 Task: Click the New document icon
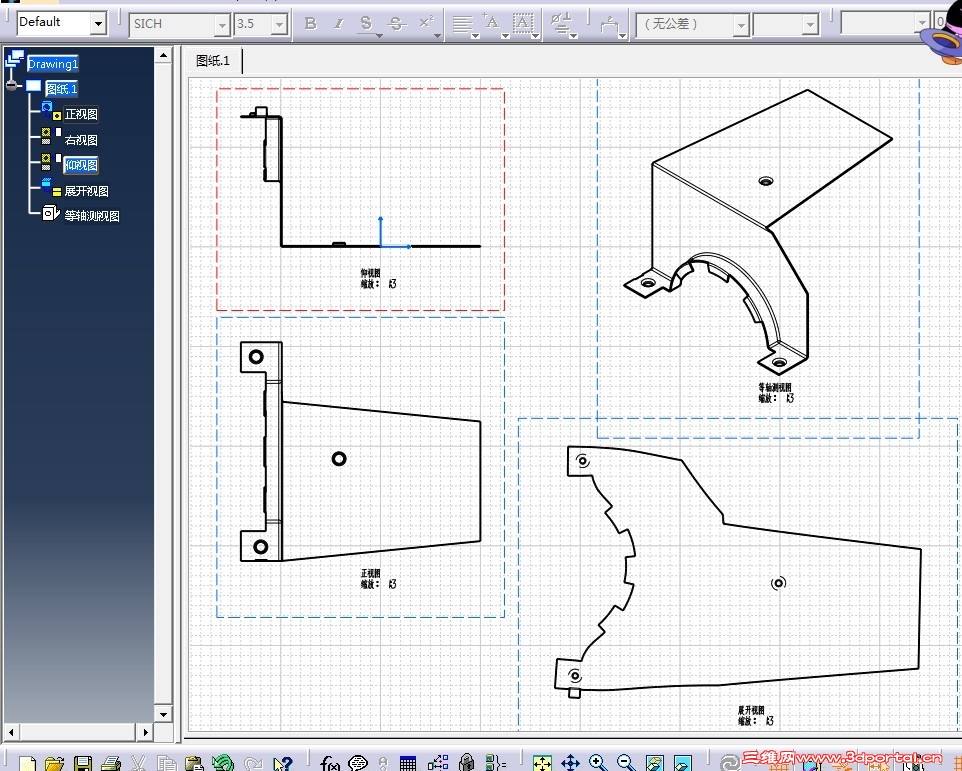[27, 764]
